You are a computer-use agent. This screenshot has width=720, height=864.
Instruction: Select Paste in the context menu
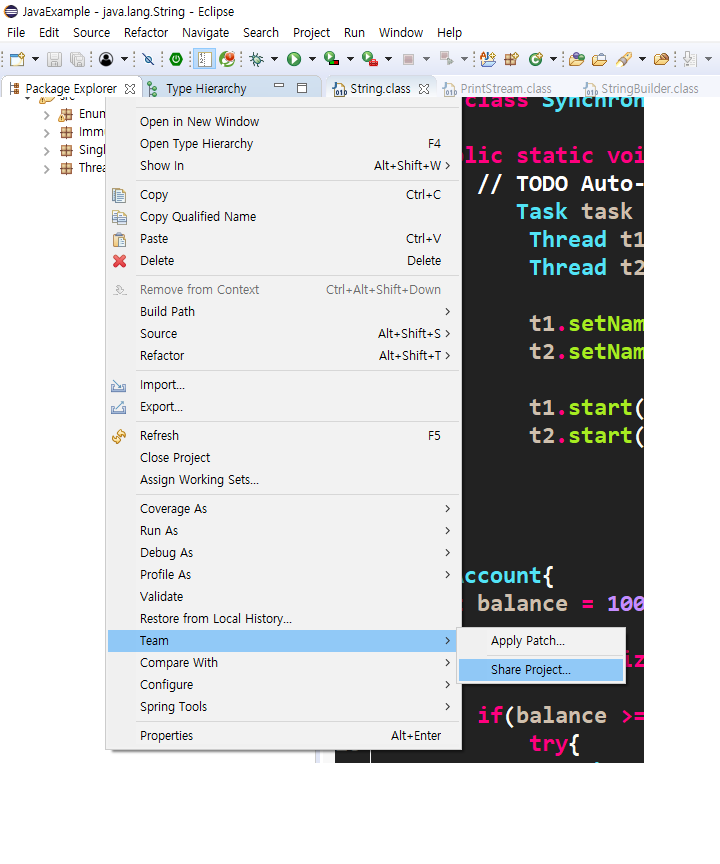pyautogui.click(x=283, y=239)
